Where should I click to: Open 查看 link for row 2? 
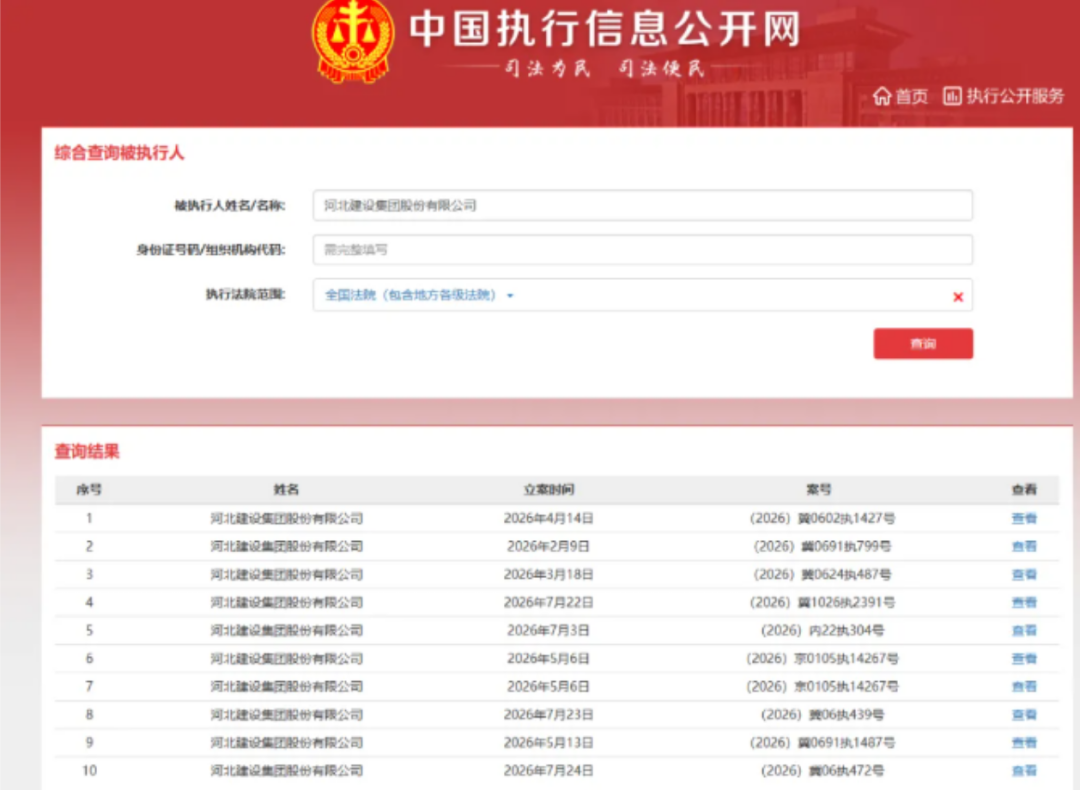(1024, 546)
